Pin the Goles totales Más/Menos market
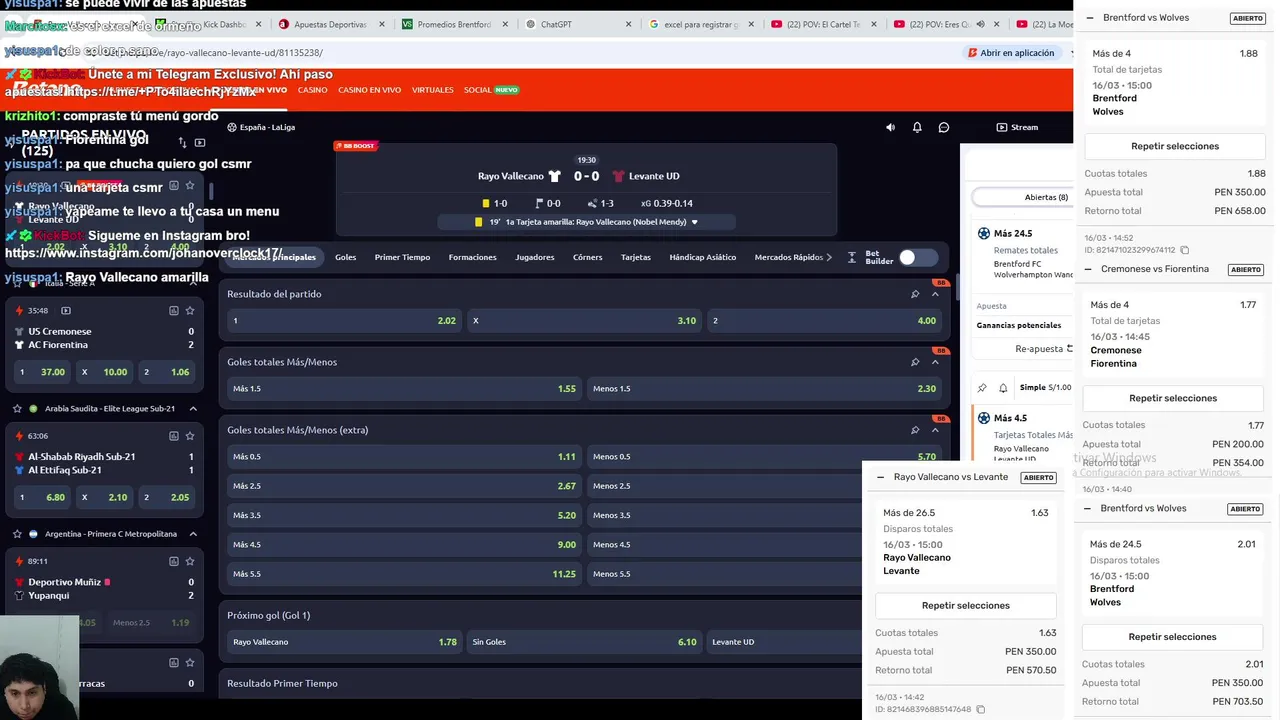 (915, 362)
